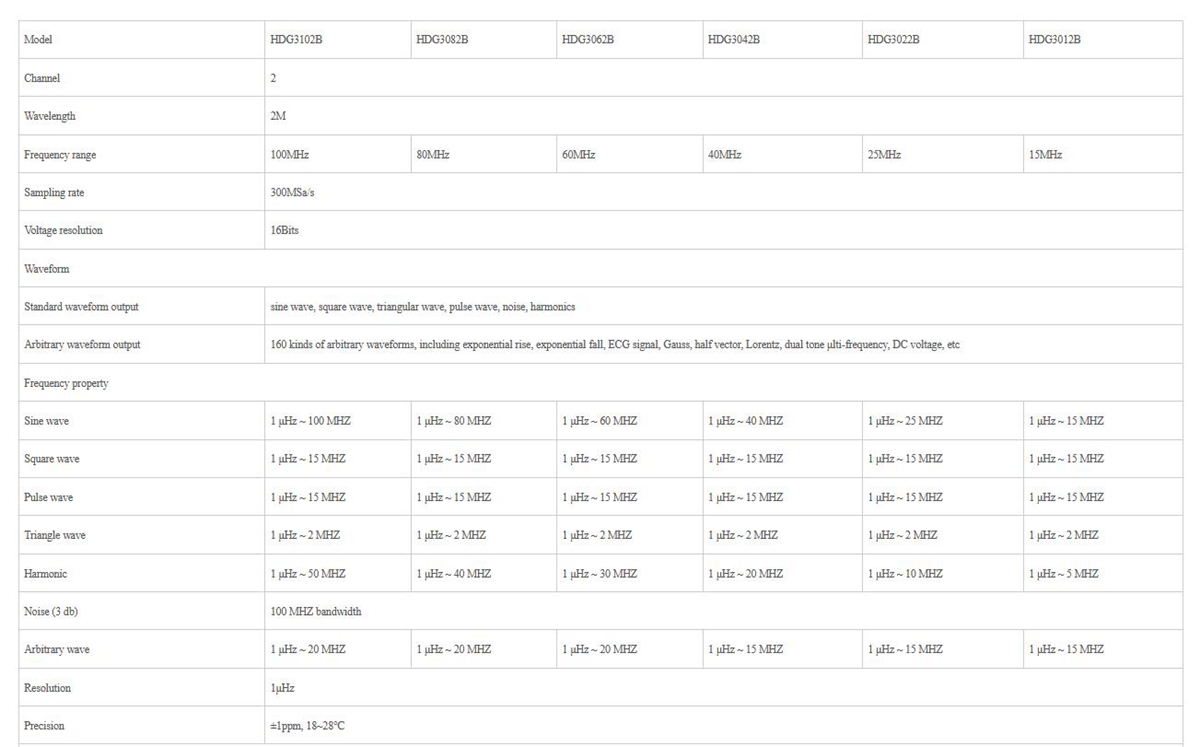The height and width of the screenshot is (747, 1200).
Task: Click the ±1ppm precision value
Action: tap(307, 726)
